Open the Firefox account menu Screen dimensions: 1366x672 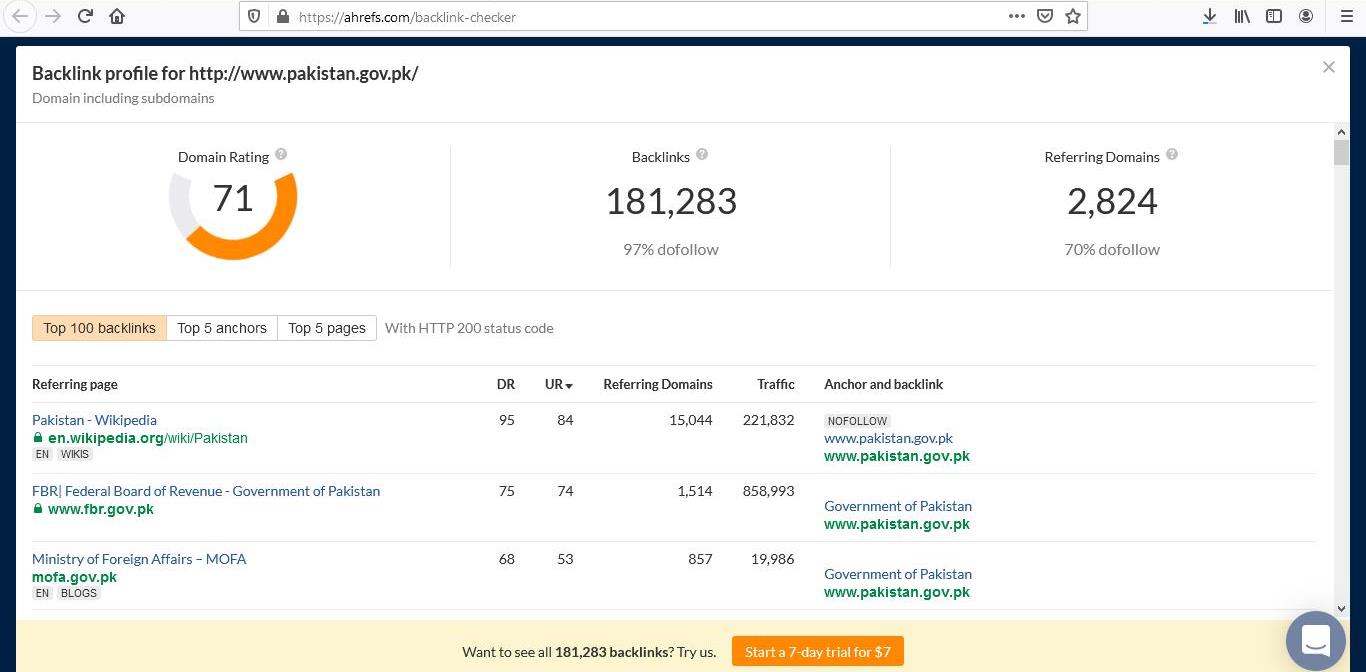click(x=1306, y=16)
